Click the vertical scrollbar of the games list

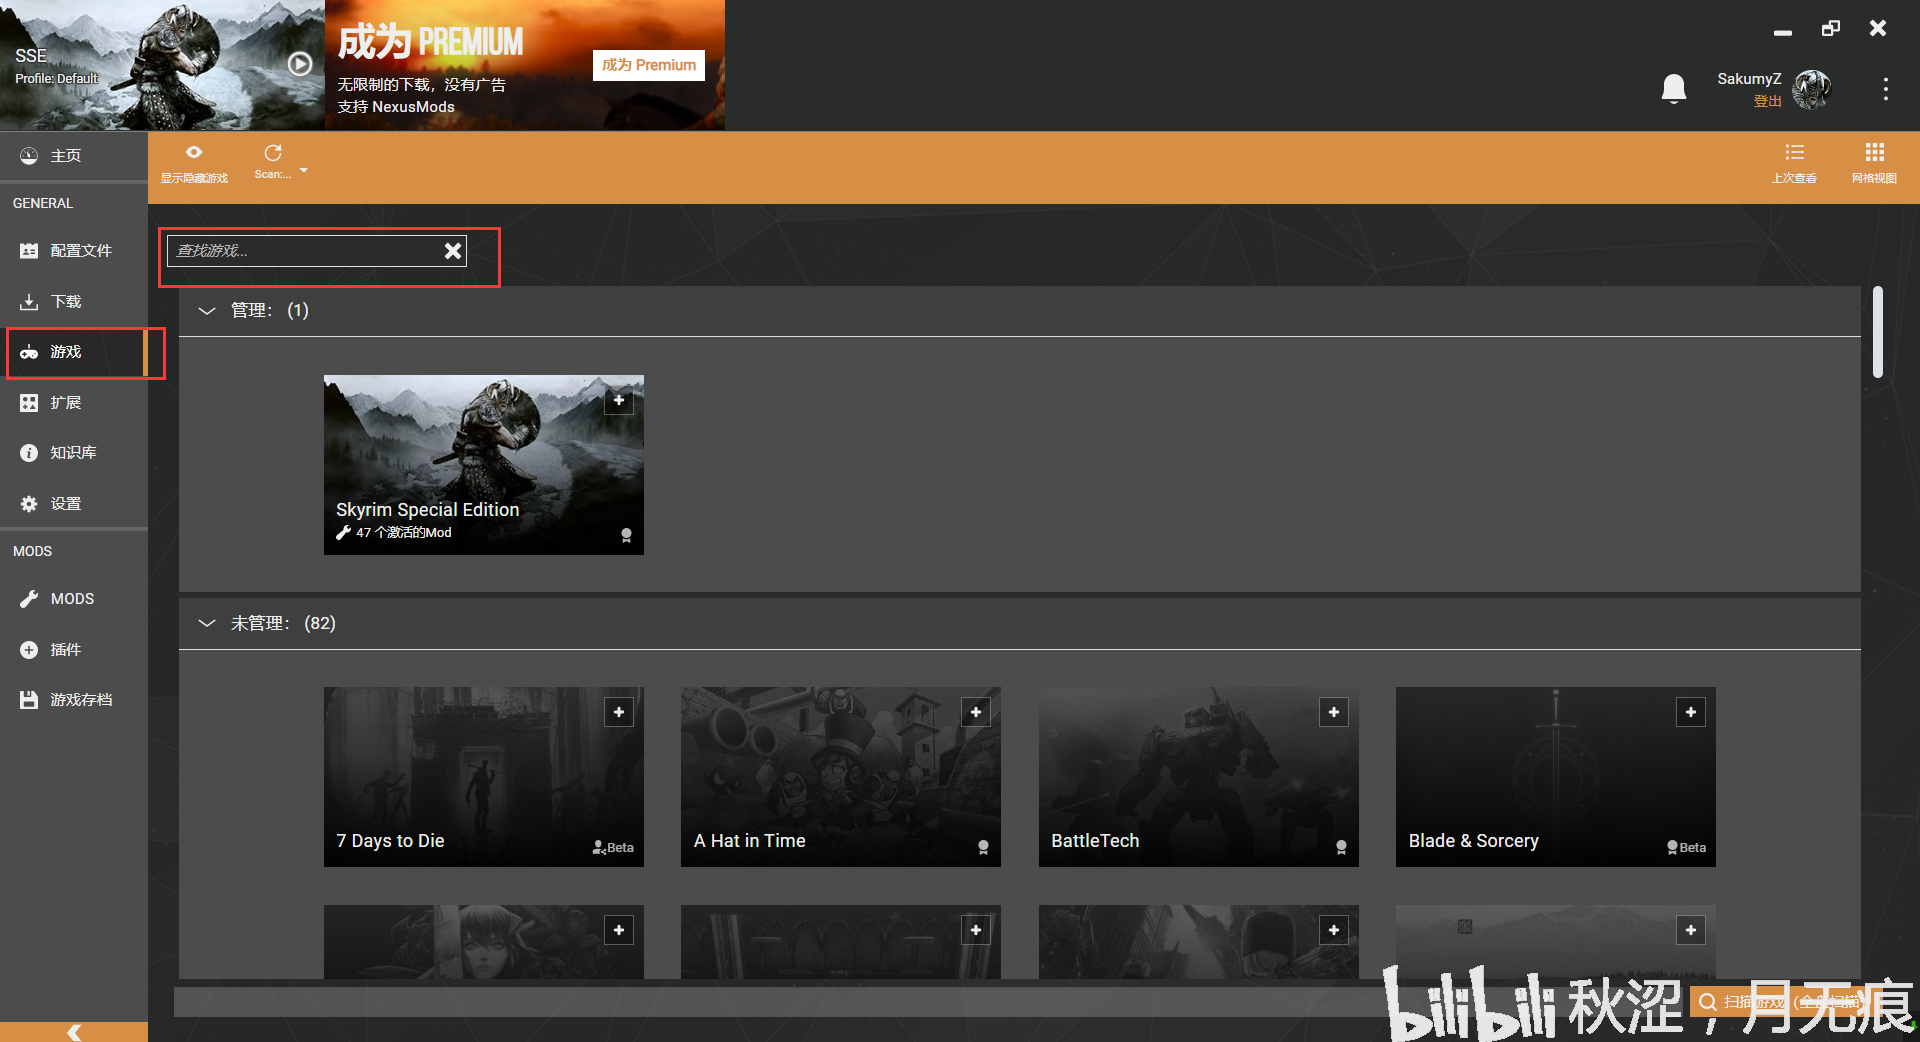(x=1878, y=332)
